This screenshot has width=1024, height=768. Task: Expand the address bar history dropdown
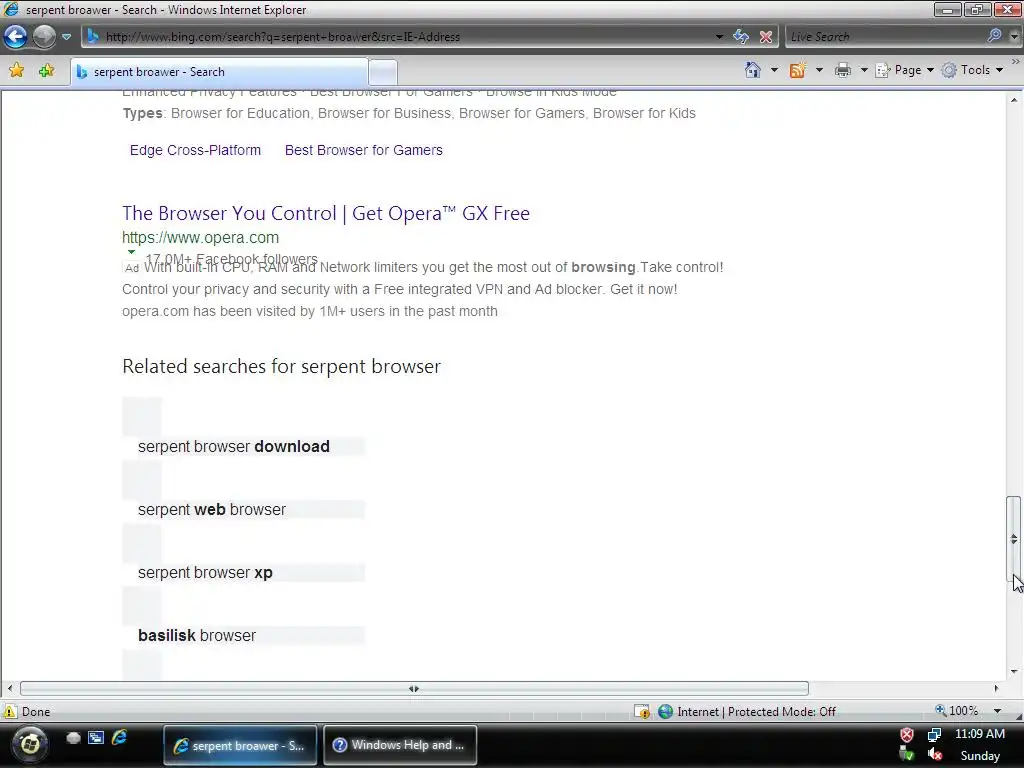pos(719,37)
